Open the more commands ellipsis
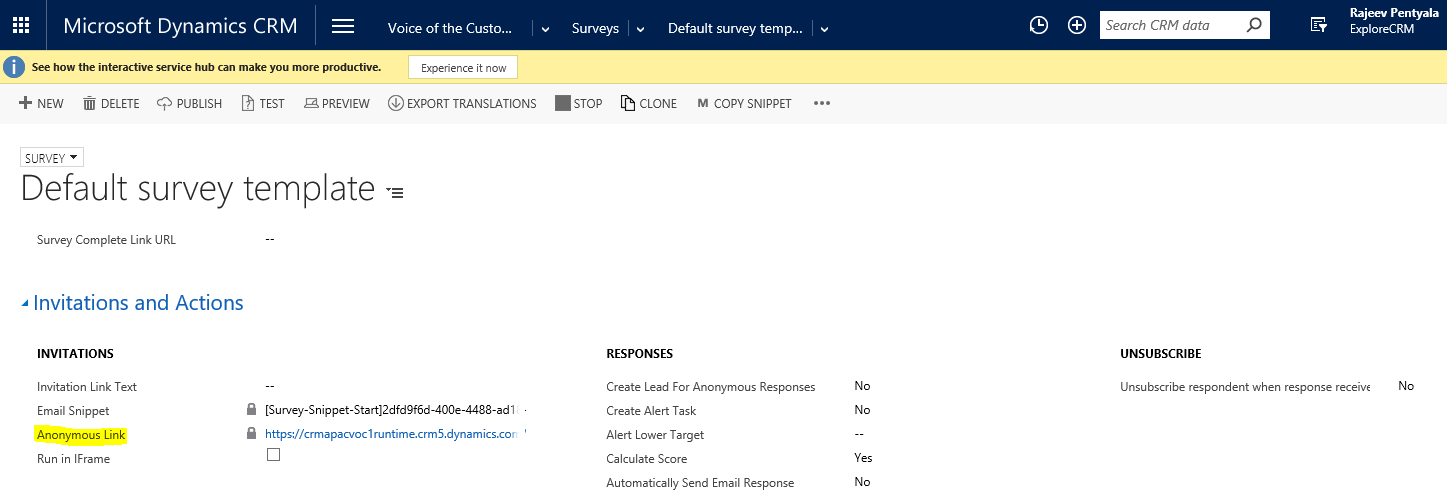This screenshot has width=1447, height=502. 822,104
